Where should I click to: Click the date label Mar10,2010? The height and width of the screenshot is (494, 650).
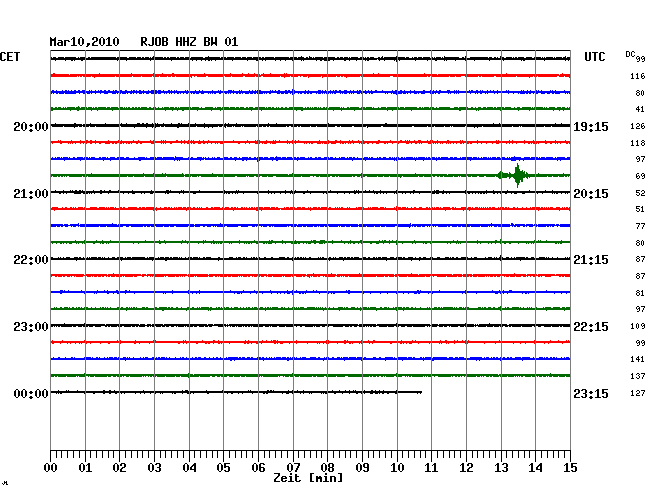(84, 42)
